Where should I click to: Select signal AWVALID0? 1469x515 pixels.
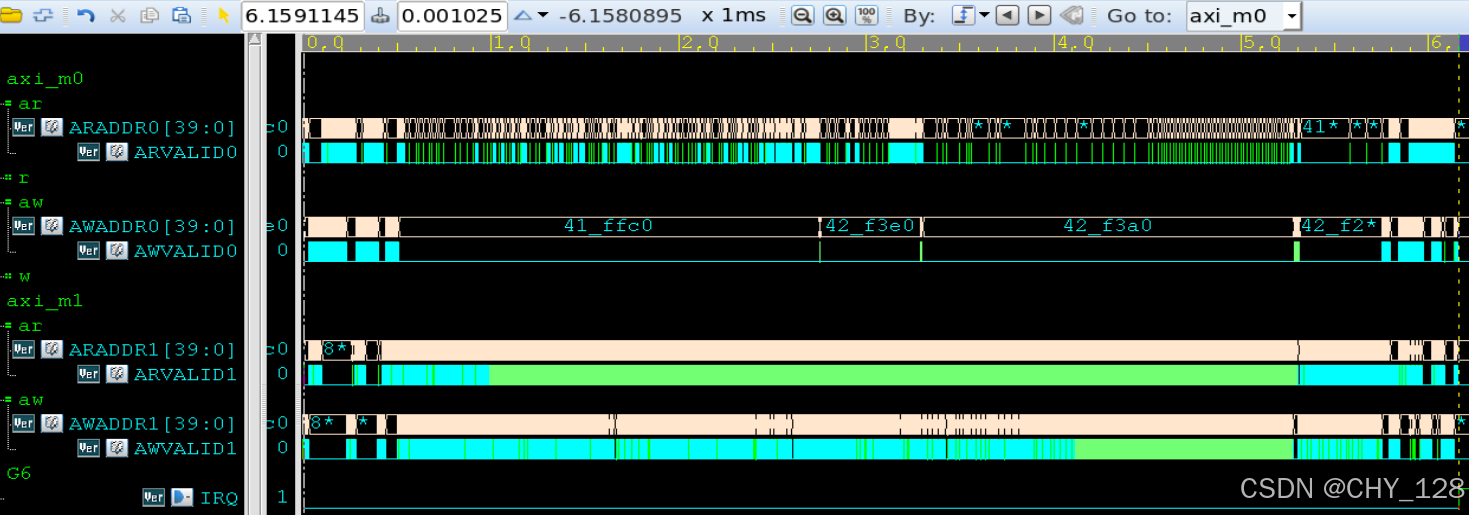pyautogui.click(x=185, y=251)
